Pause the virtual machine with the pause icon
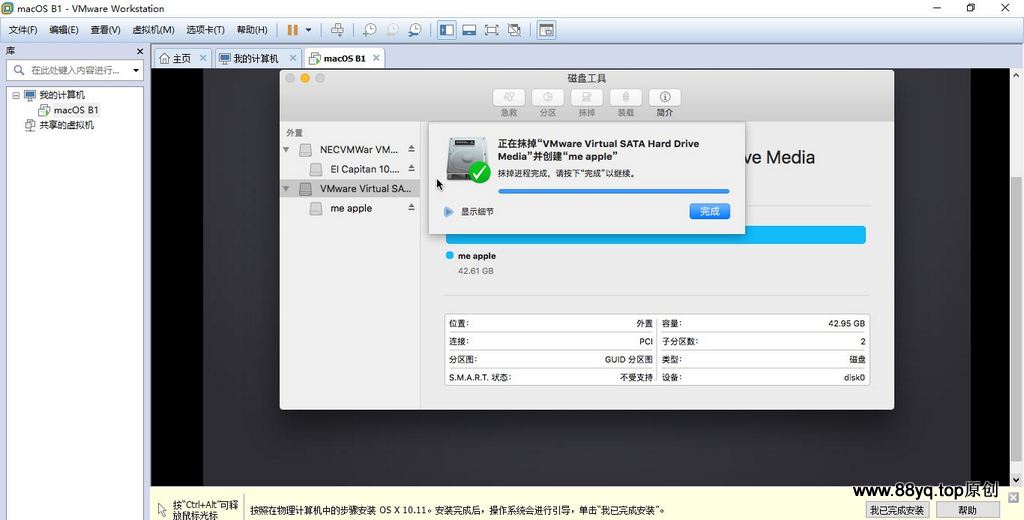This screenshot has height=520, width=1024. (293, 30)
